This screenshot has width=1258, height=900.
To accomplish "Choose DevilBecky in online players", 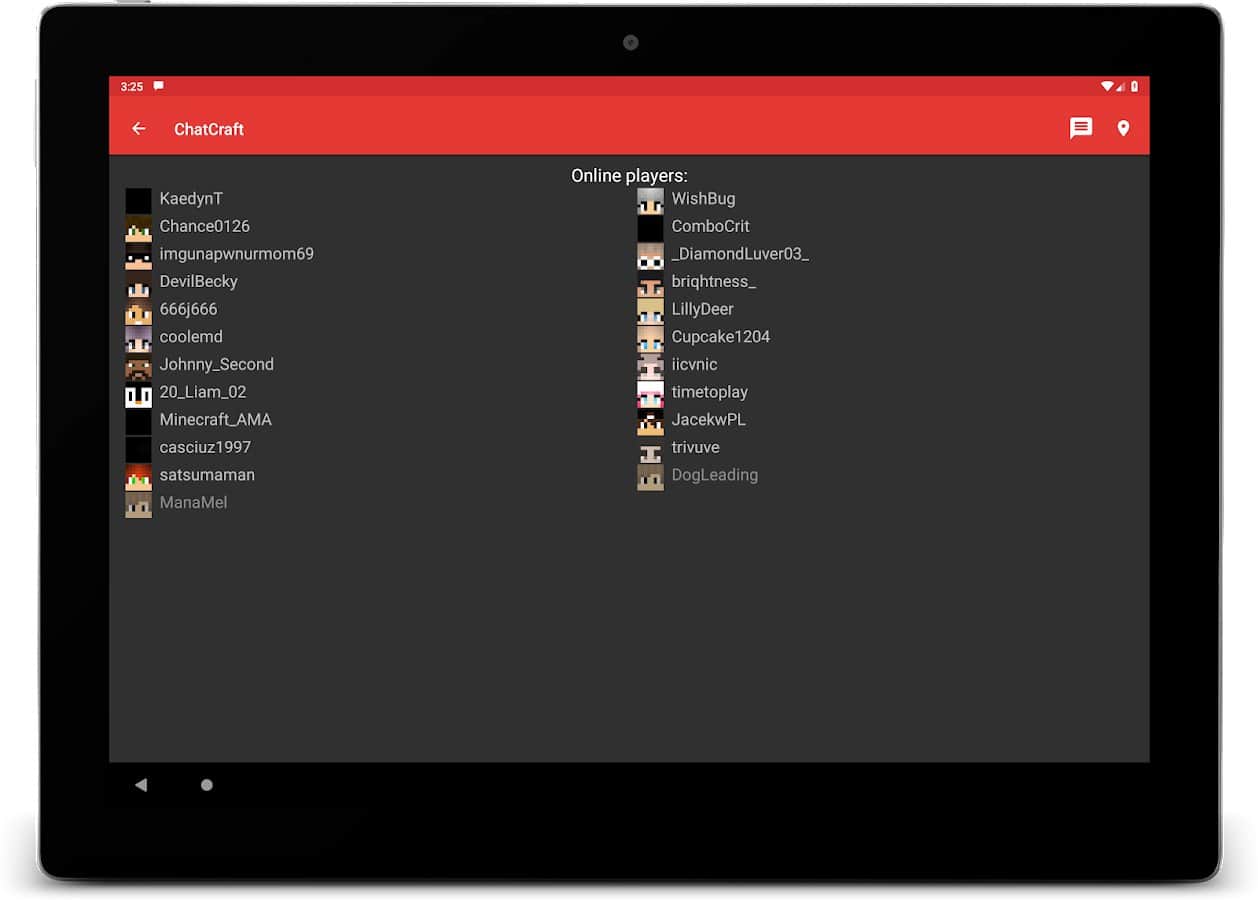I will [x=198, y=282].
